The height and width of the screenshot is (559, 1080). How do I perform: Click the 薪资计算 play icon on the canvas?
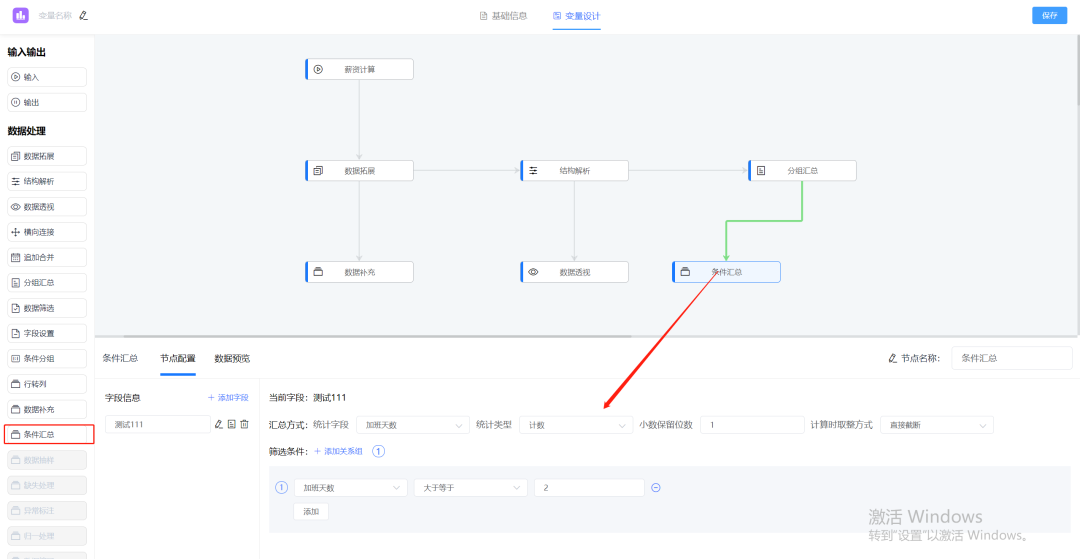[318, 69]
